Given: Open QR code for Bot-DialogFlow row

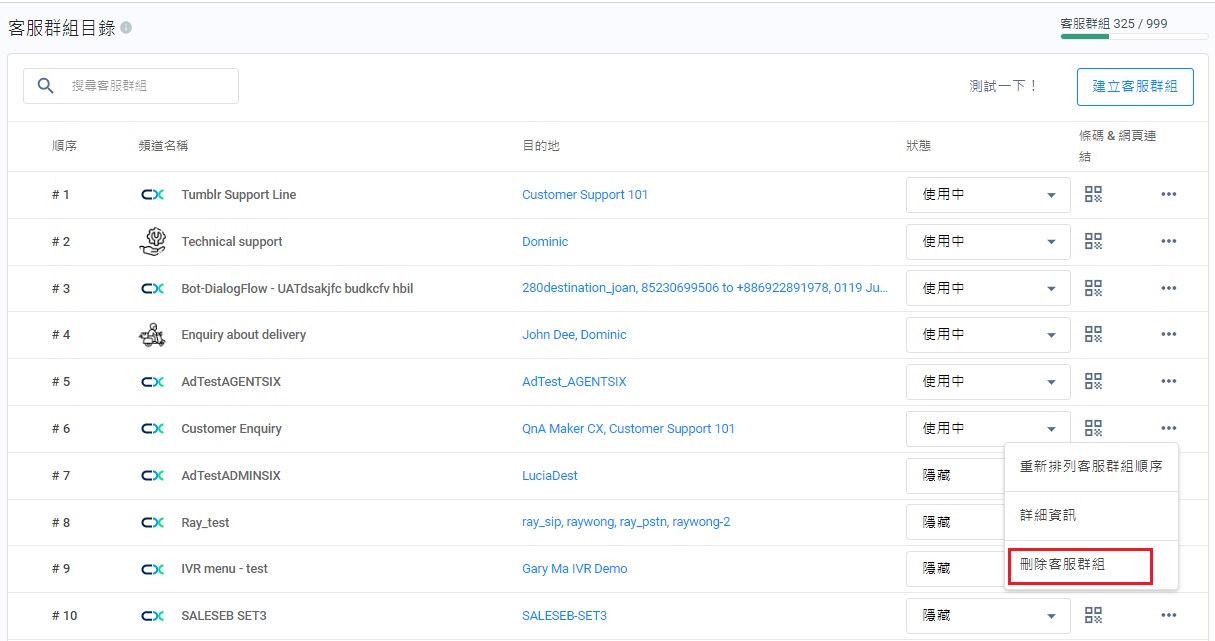Looking at the screenshot, I should tap(1093, 288).
